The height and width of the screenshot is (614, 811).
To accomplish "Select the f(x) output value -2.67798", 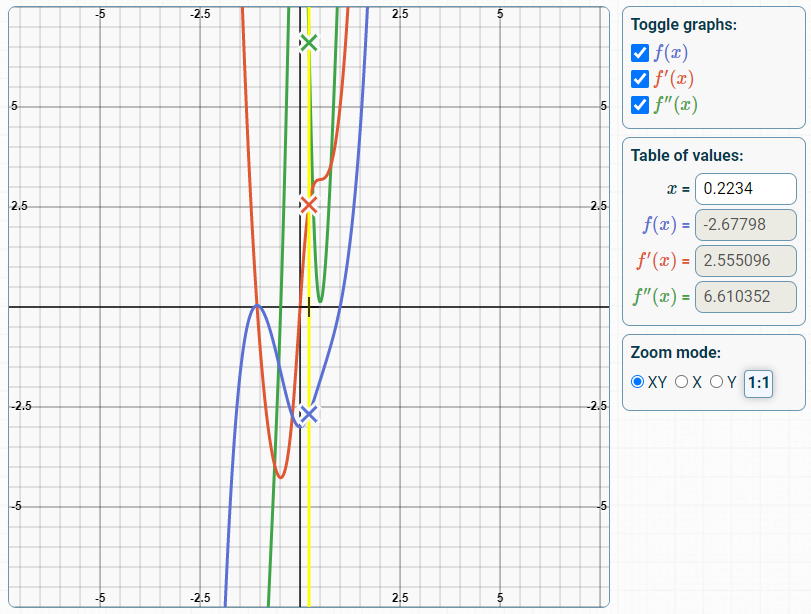I will 746,225.
